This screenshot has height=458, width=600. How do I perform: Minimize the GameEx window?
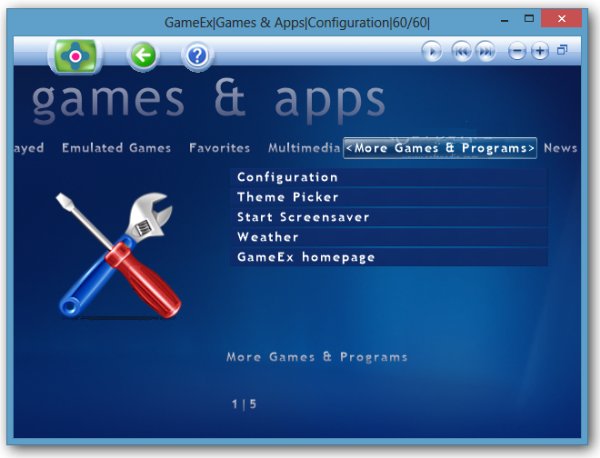[505, 20]
